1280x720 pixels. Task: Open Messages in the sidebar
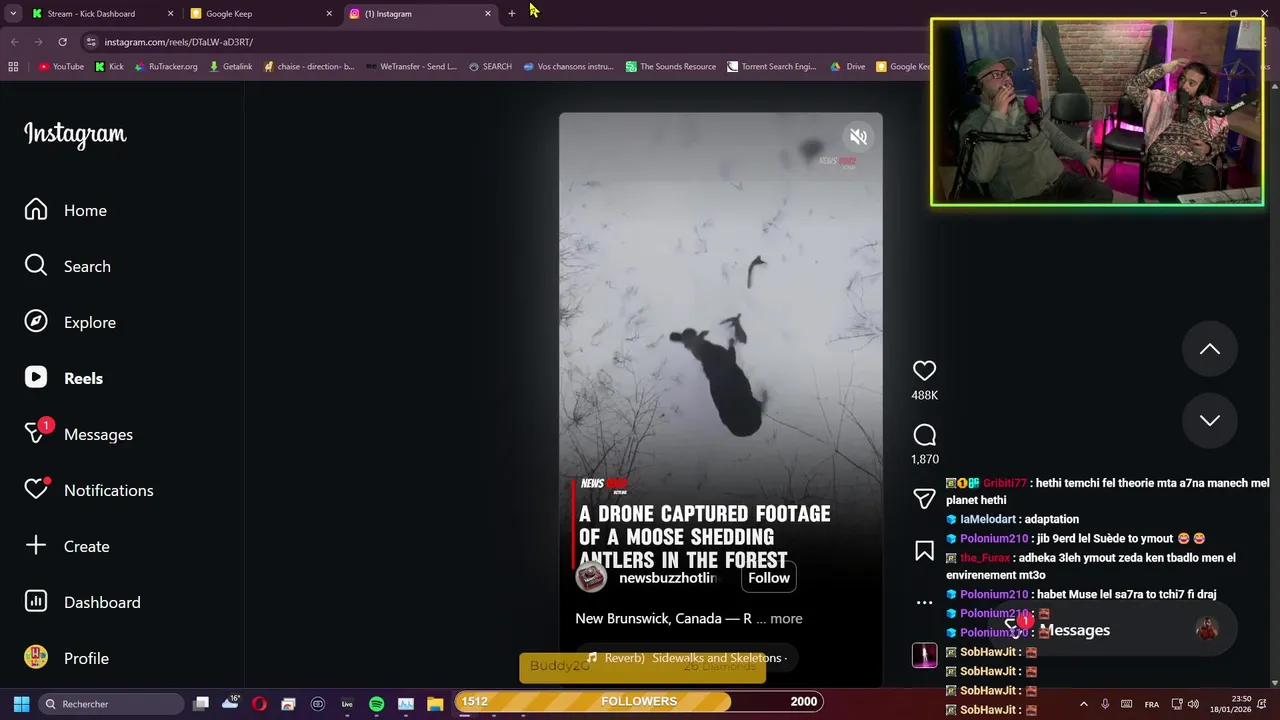pyautogui.click(x=79, y=434)
